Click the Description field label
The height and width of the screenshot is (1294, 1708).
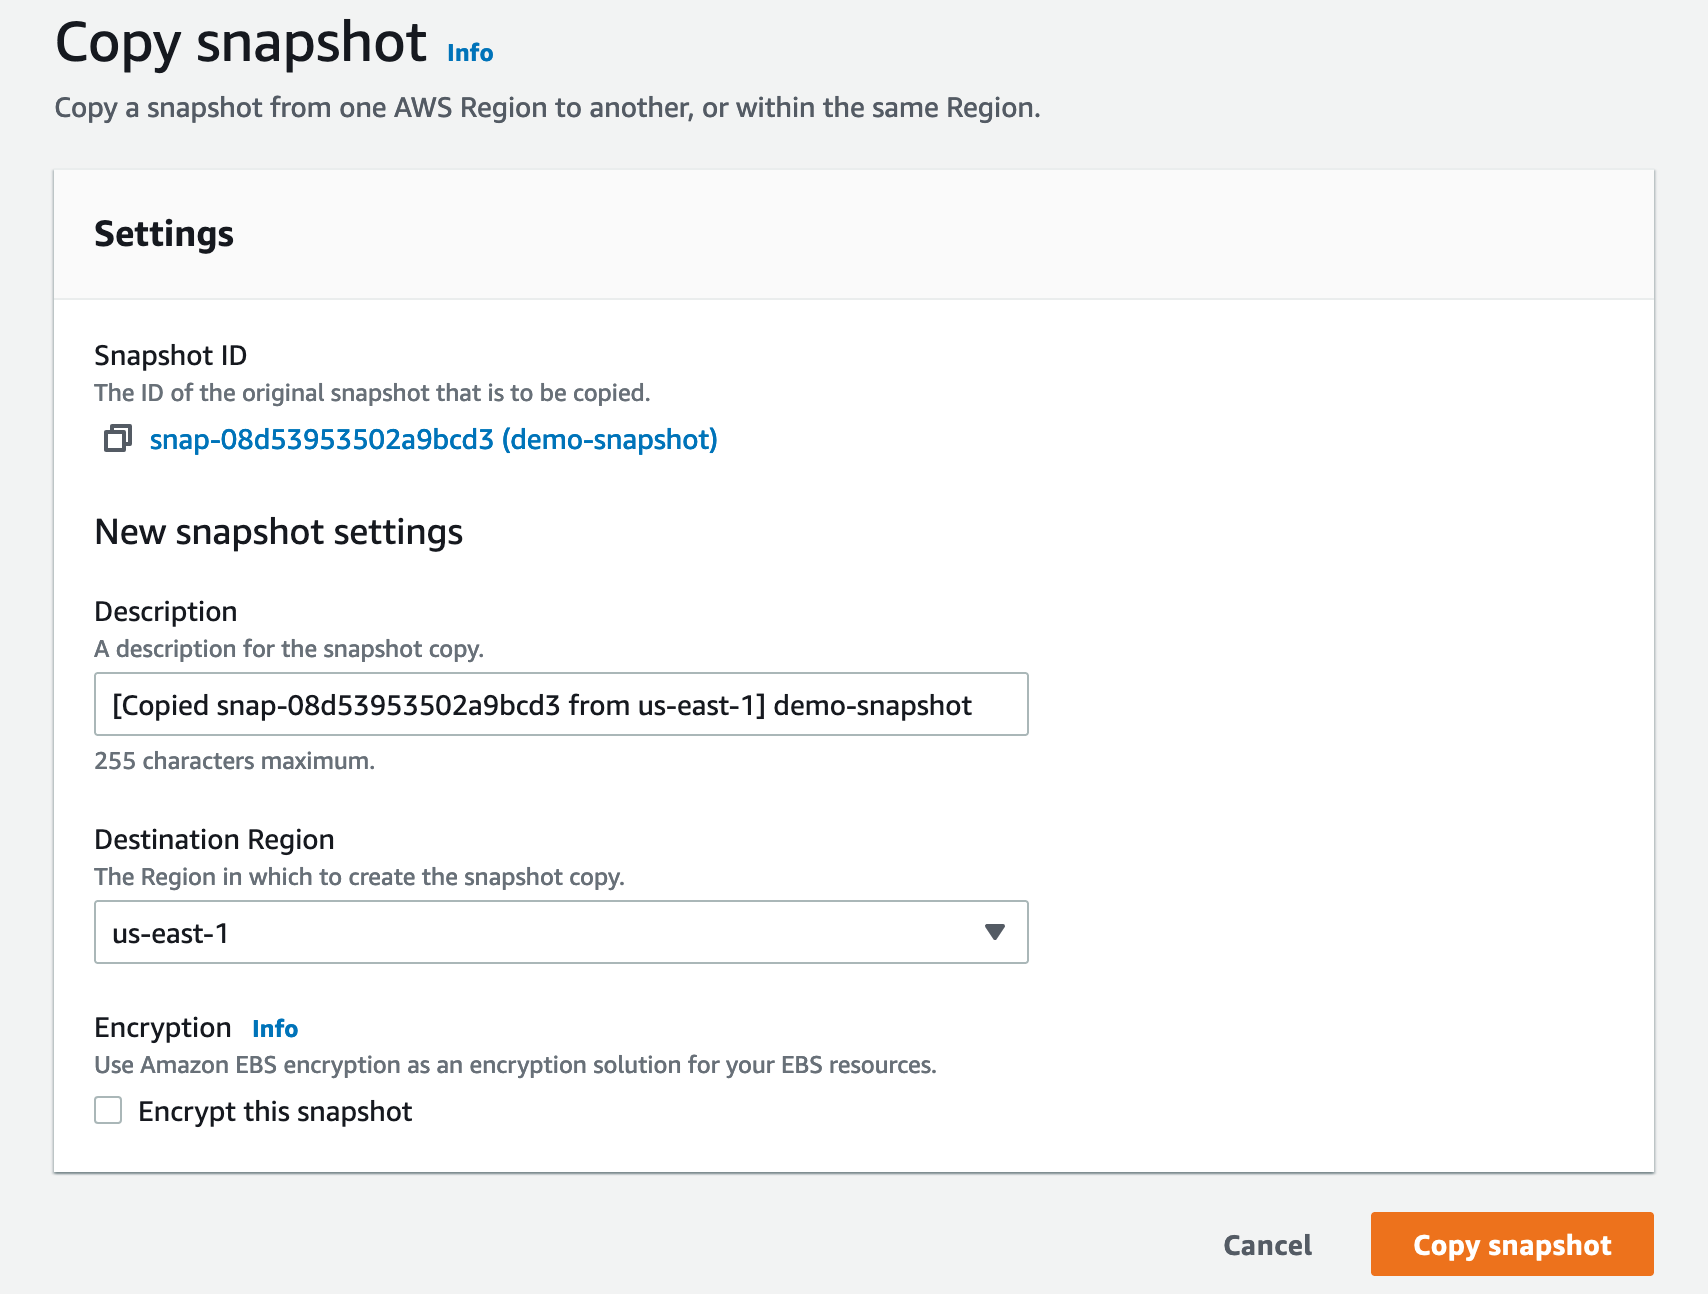[x=166, y=612]
